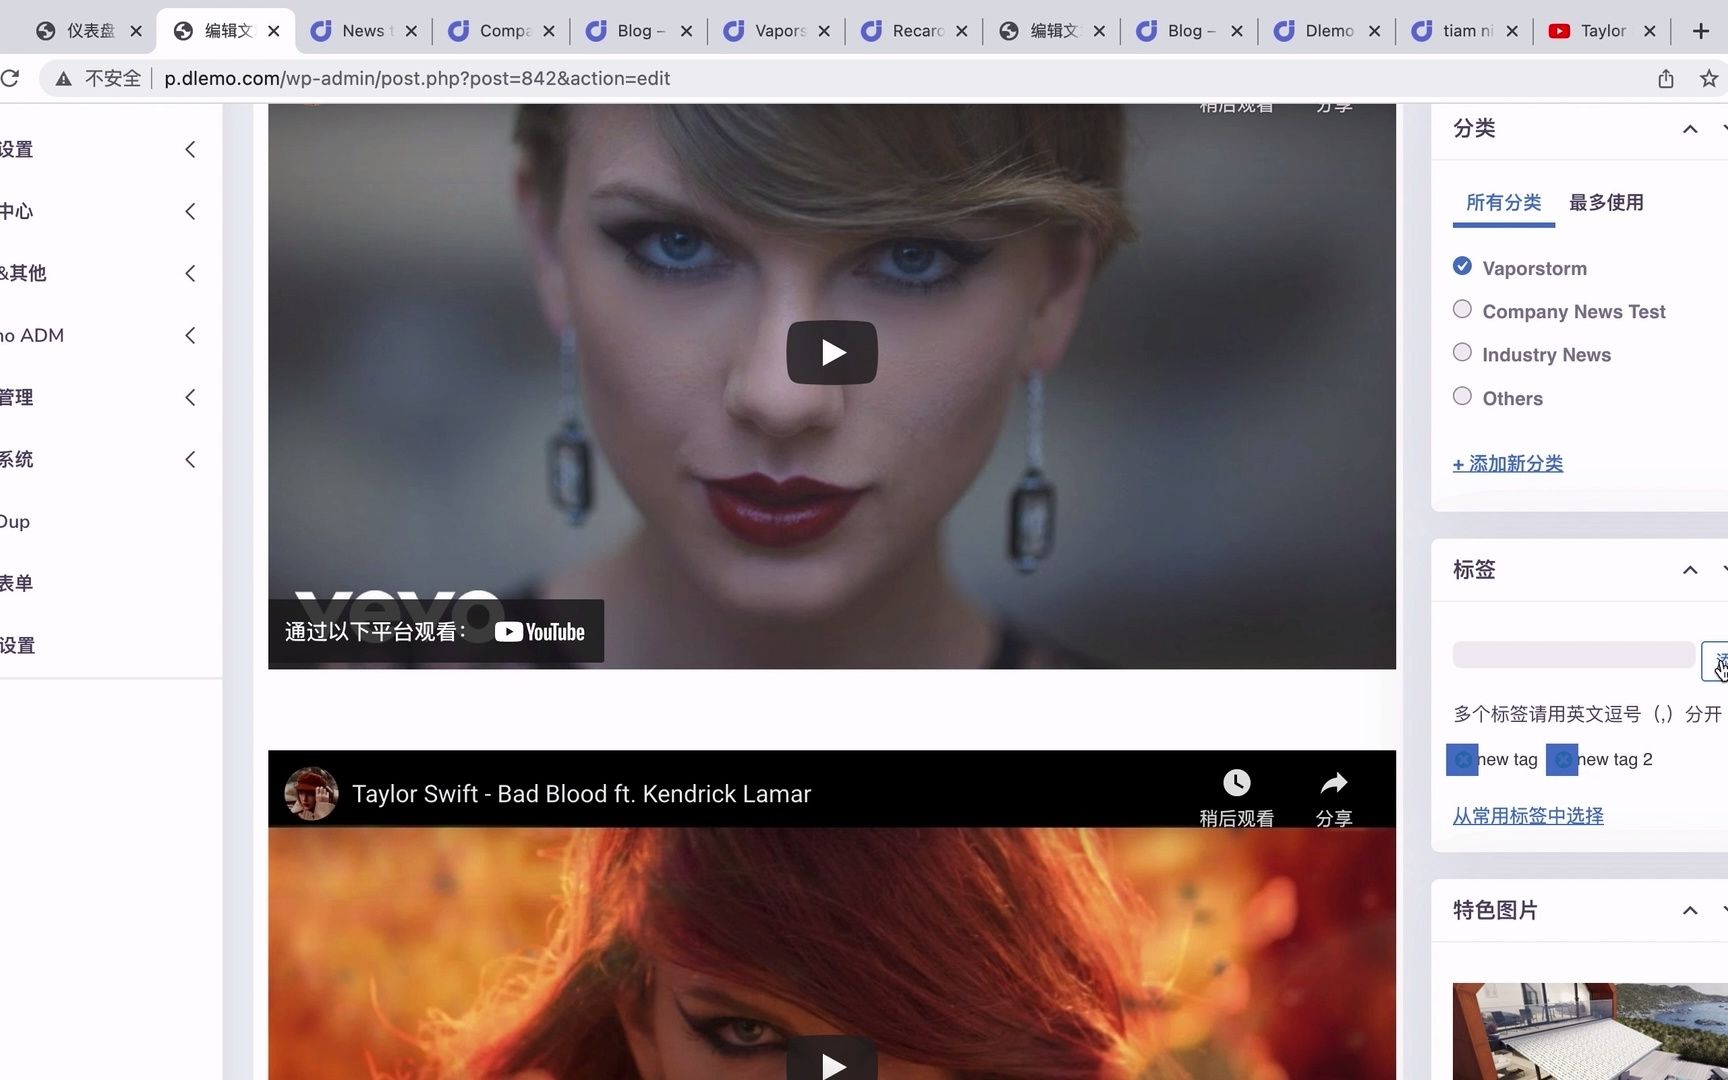Screen dimensions: 1728x1080
Task: Expand the 管理 sidebar menu
Action: tap(190, 397)
